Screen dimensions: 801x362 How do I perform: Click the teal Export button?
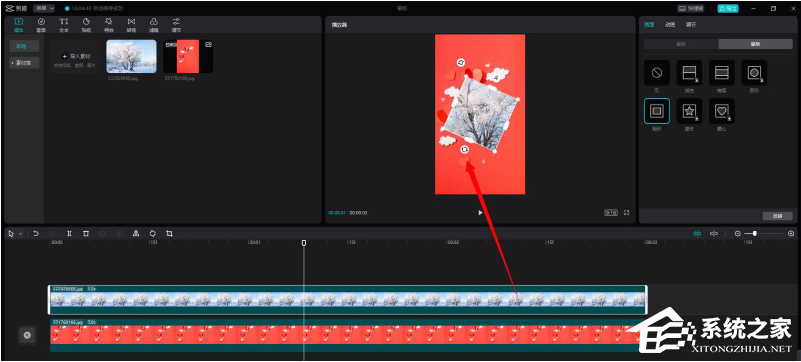728,8
